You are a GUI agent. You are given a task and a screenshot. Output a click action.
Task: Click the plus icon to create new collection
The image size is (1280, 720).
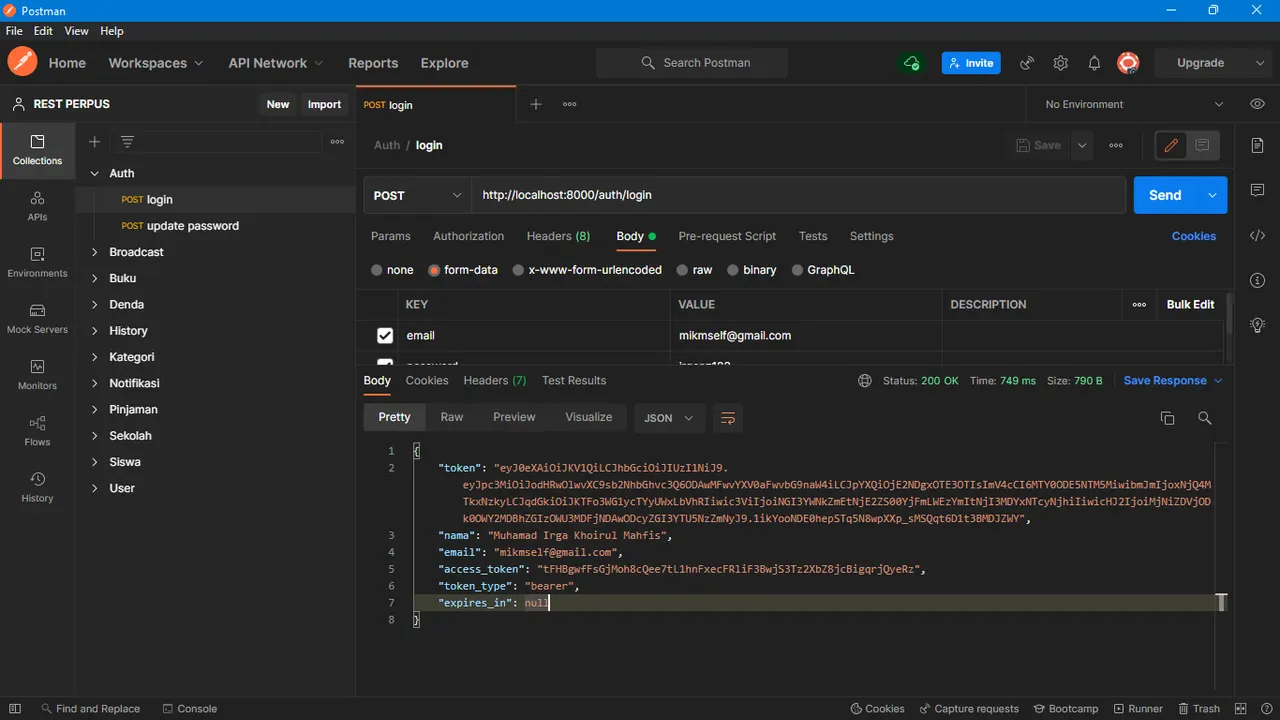[95, 142]
